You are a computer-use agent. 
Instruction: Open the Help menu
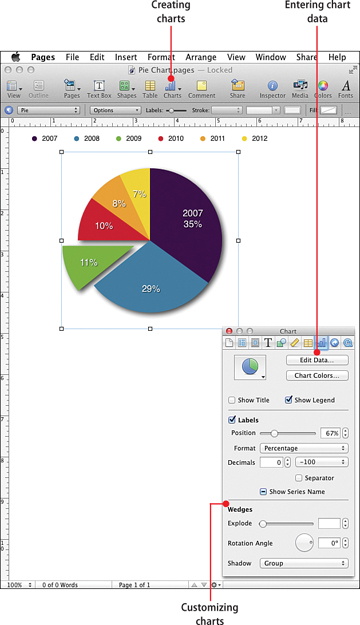pyautogui.click(x=337, y=57)
